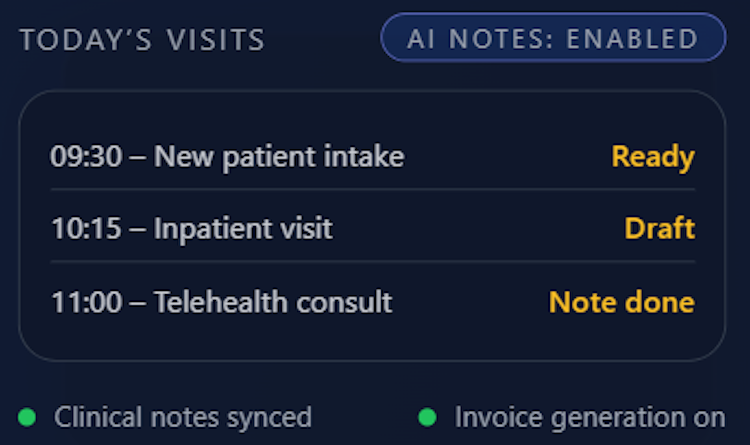Open the Telehealth consult entry

273,301
